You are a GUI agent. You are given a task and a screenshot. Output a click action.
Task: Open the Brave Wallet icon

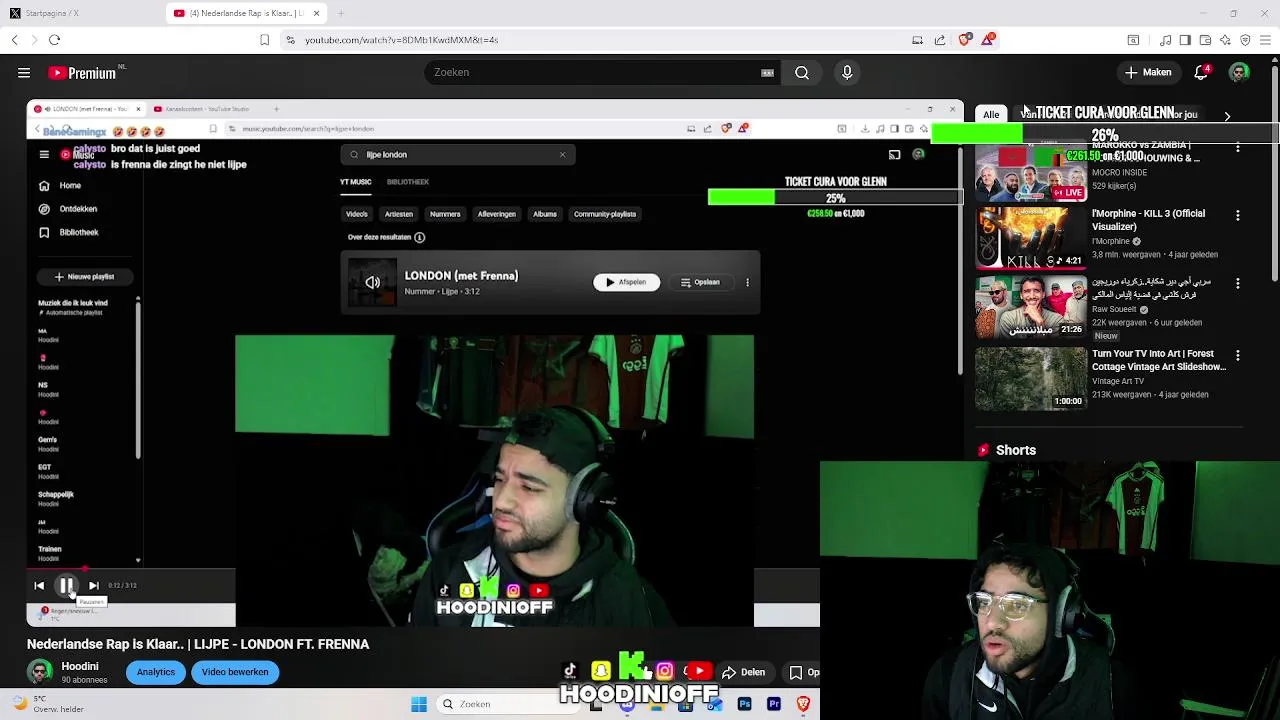click(x=1205, y=40)
